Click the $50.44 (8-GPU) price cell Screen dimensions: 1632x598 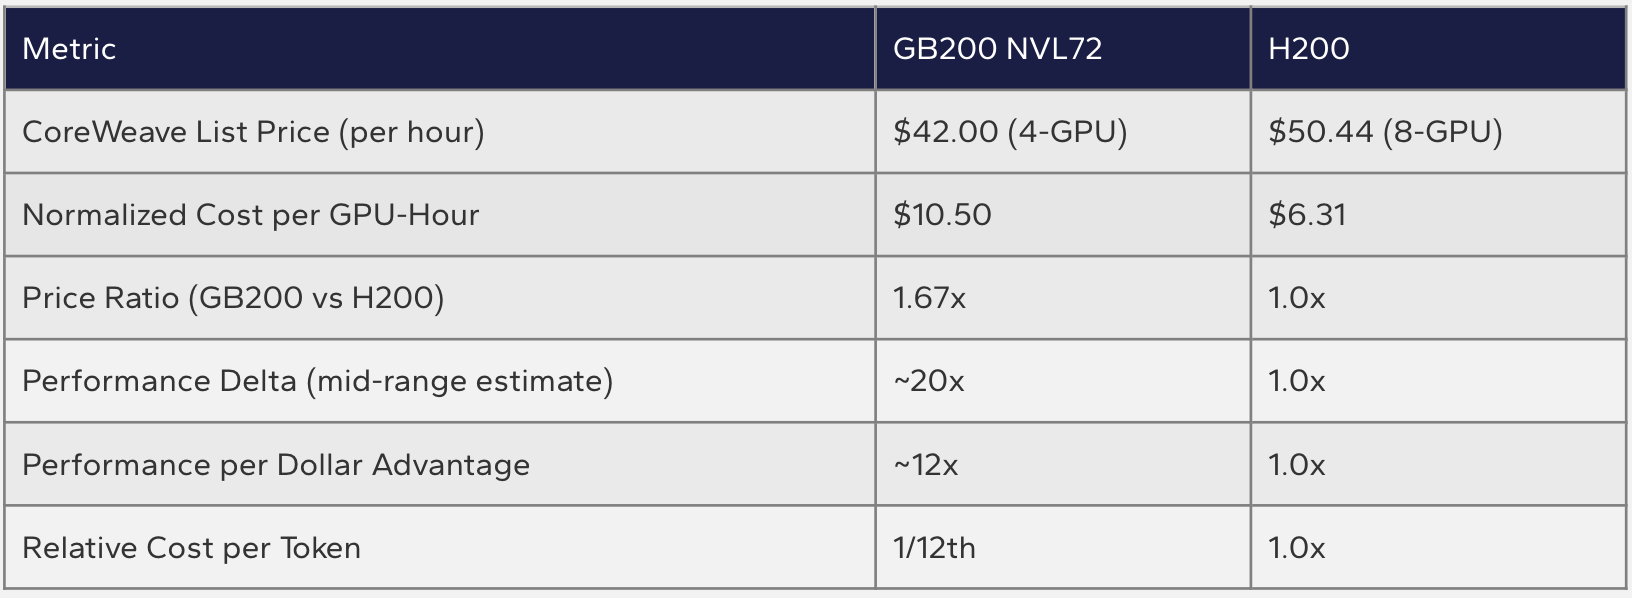[1385, 132]
